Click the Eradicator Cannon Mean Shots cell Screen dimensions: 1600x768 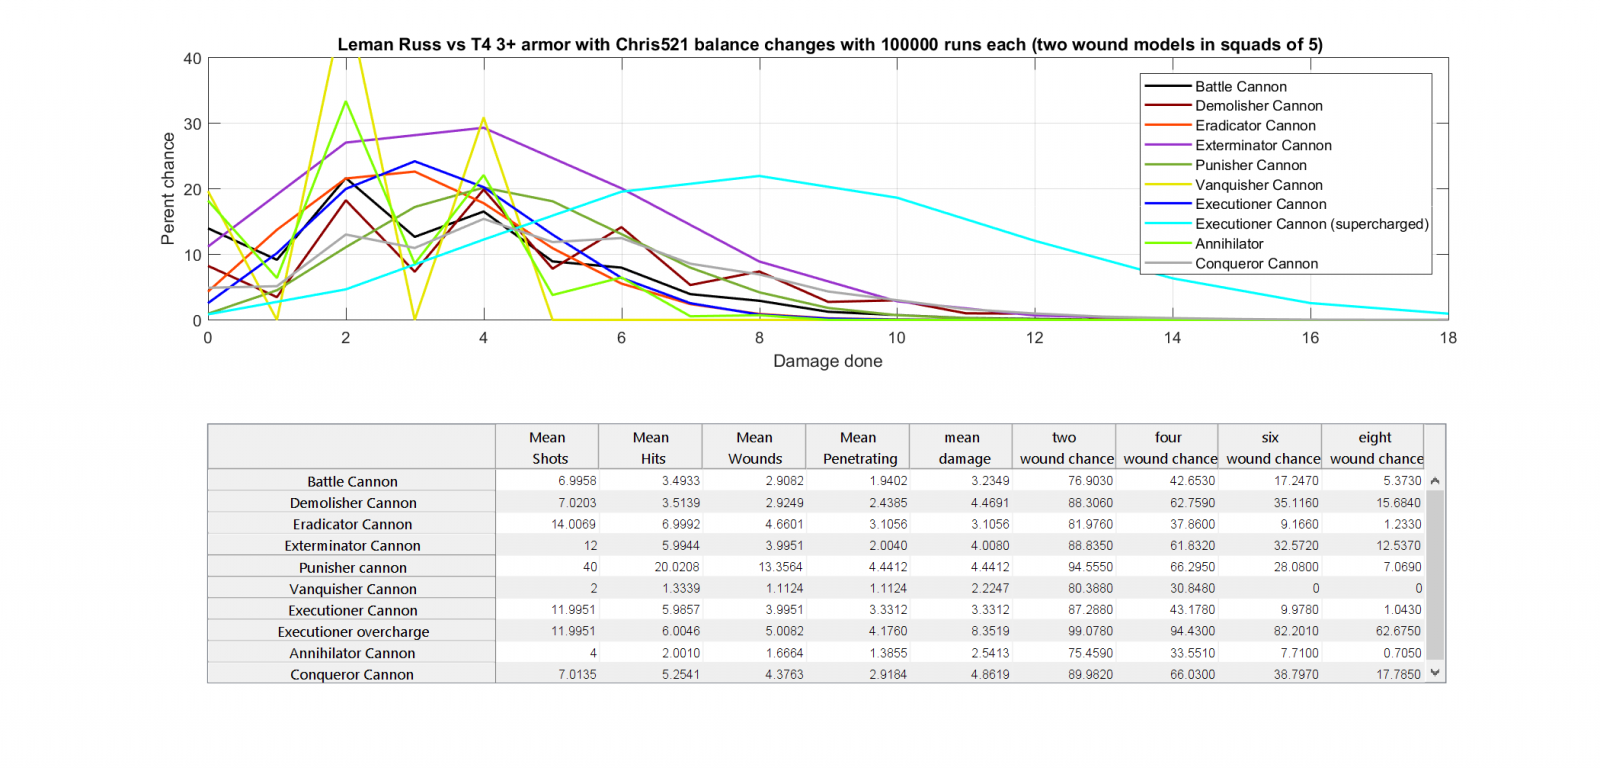point(548,524)
